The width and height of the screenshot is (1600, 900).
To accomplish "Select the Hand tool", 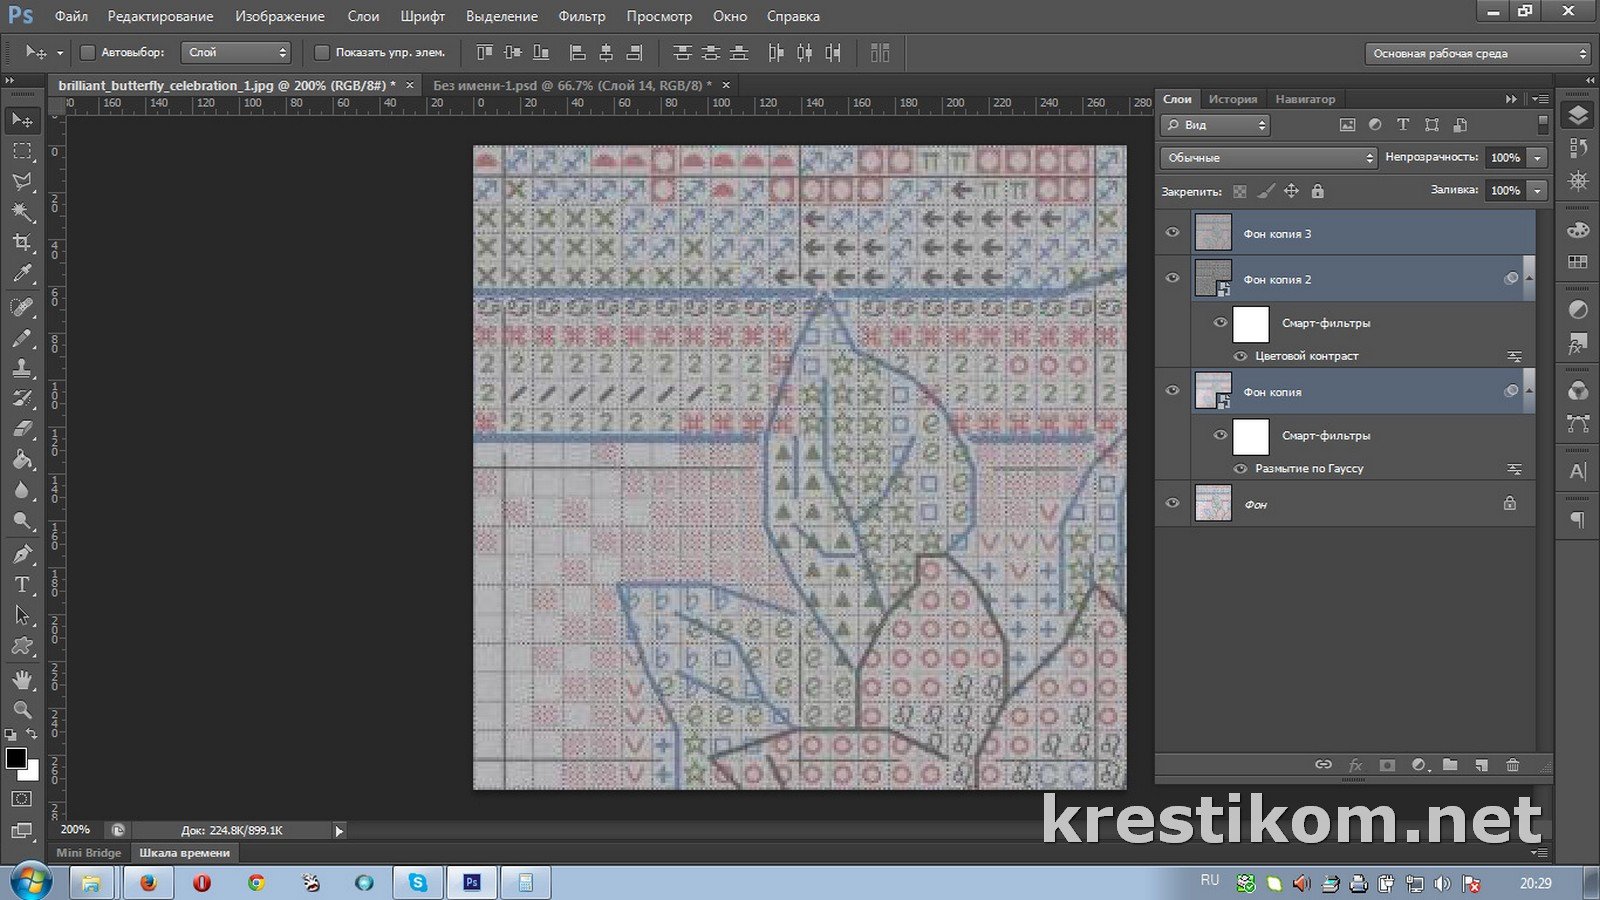I will click(x=22, y=679).
